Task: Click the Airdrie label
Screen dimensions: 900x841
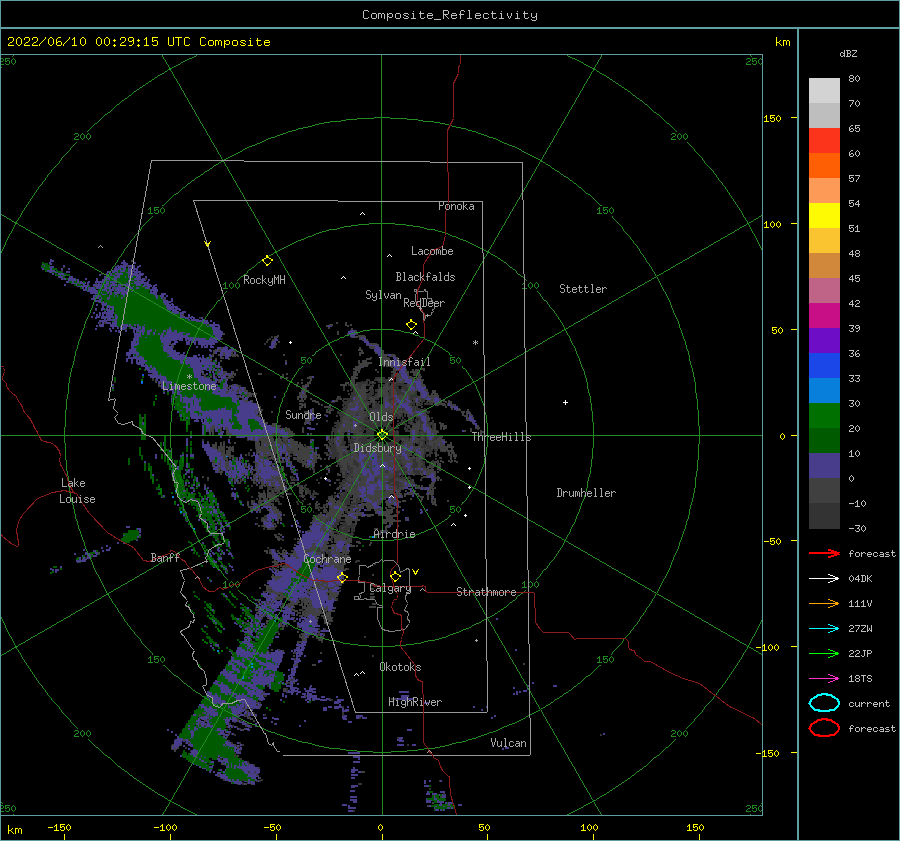Action: coord(394,534)
